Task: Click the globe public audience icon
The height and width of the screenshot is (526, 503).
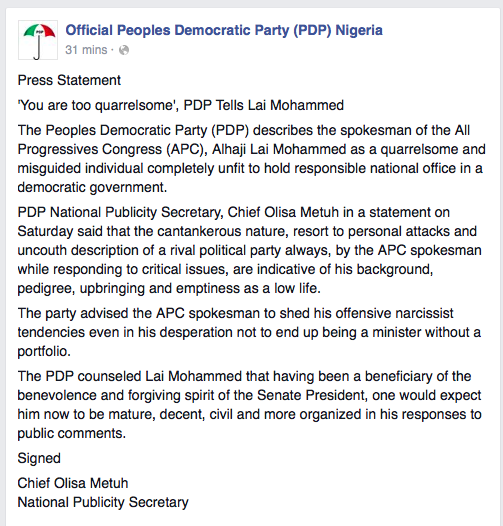Action: click(124, 50)
